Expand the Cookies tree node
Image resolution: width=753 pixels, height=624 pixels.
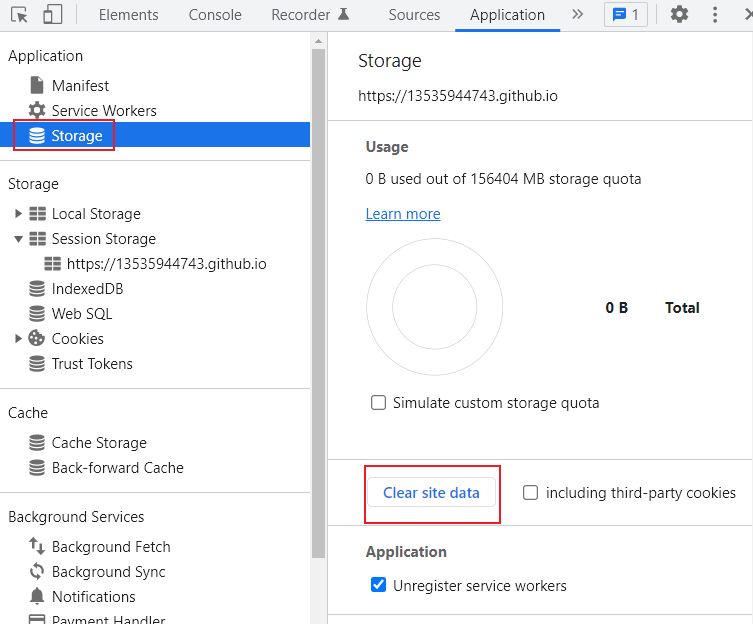click(18, 339)
